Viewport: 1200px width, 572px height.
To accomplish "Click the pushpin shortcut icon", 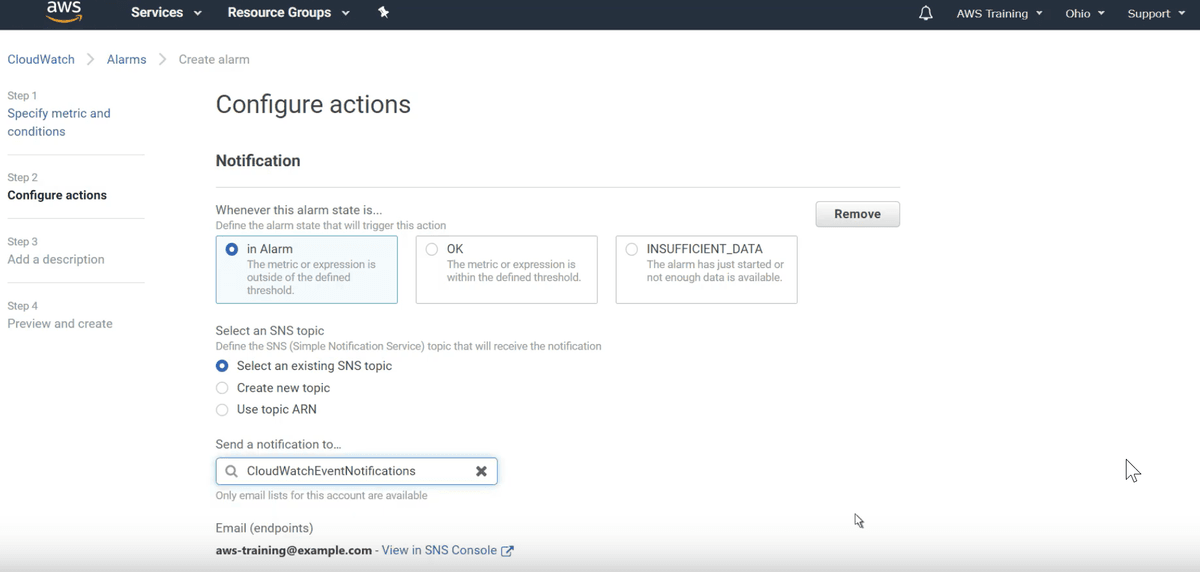I will (x=384, y=13).
